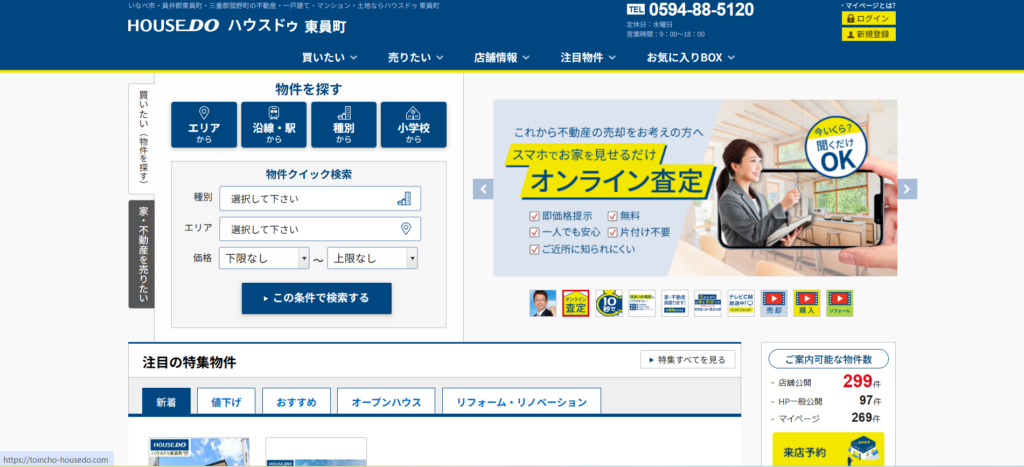Click the ログイン login button
Image resolution: width=1024 pixels, height=467 pixels.
point(869,18)
